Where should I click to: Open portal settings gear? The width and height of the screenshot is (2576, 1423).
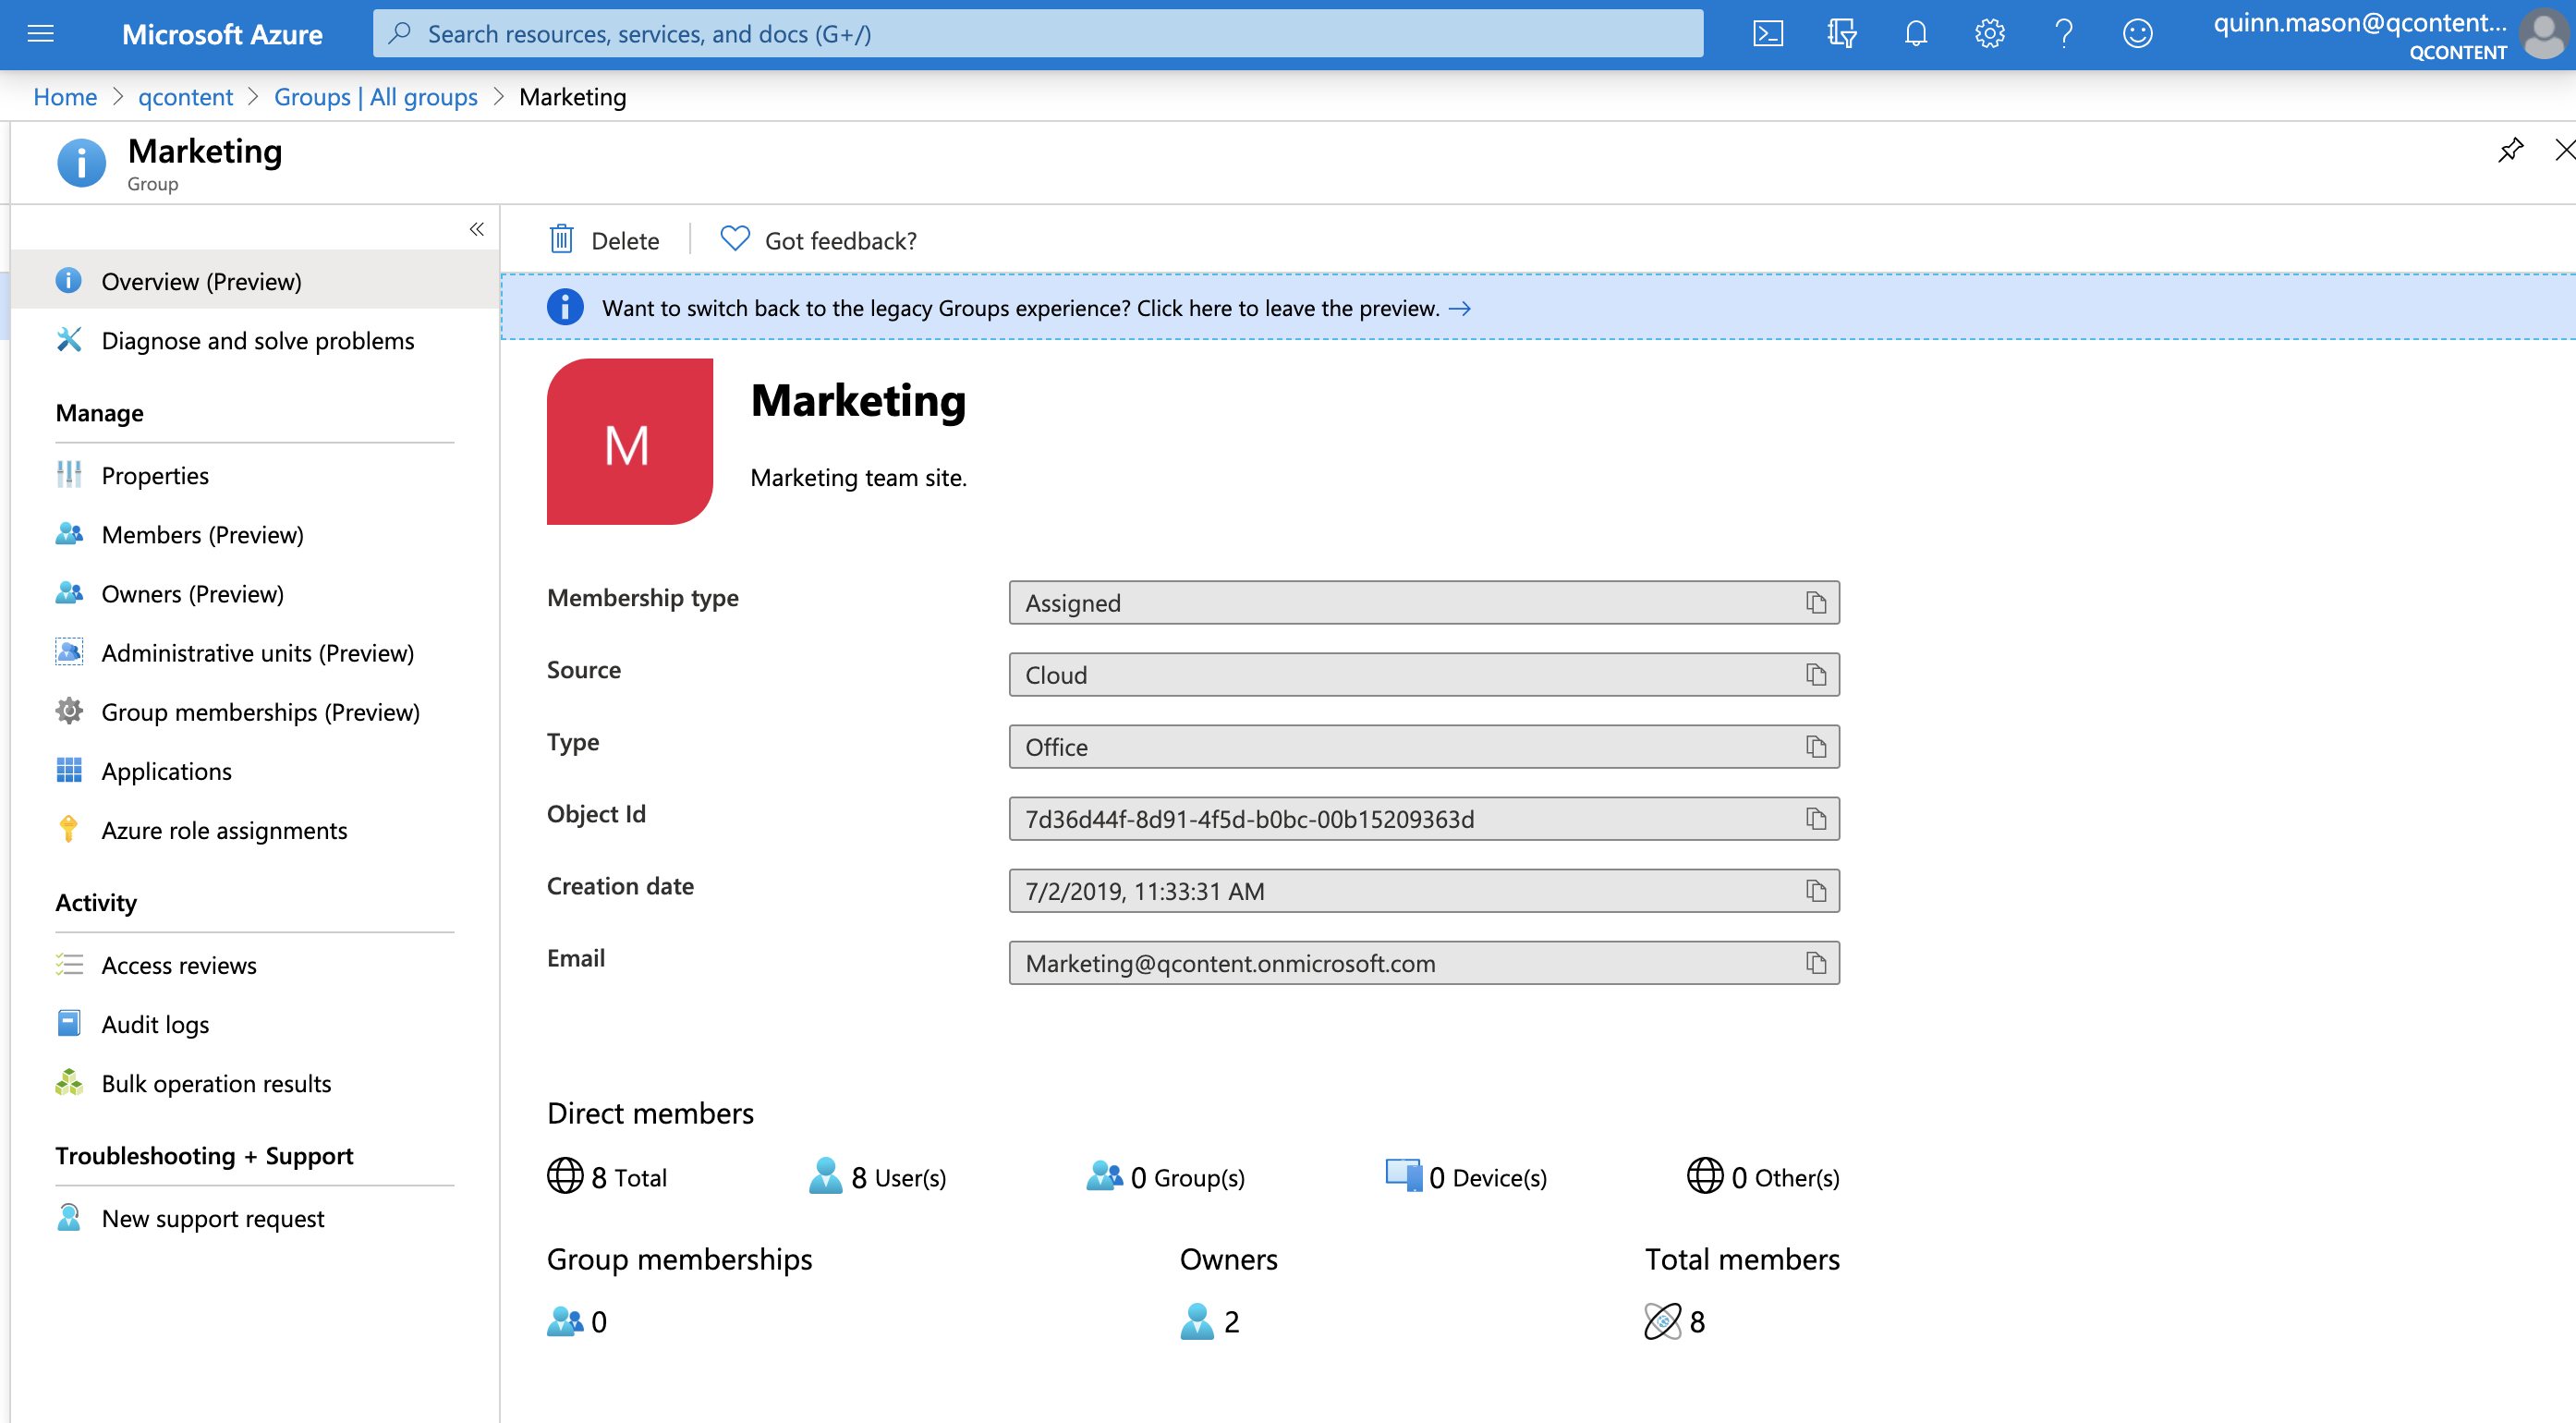(1989, 34)
